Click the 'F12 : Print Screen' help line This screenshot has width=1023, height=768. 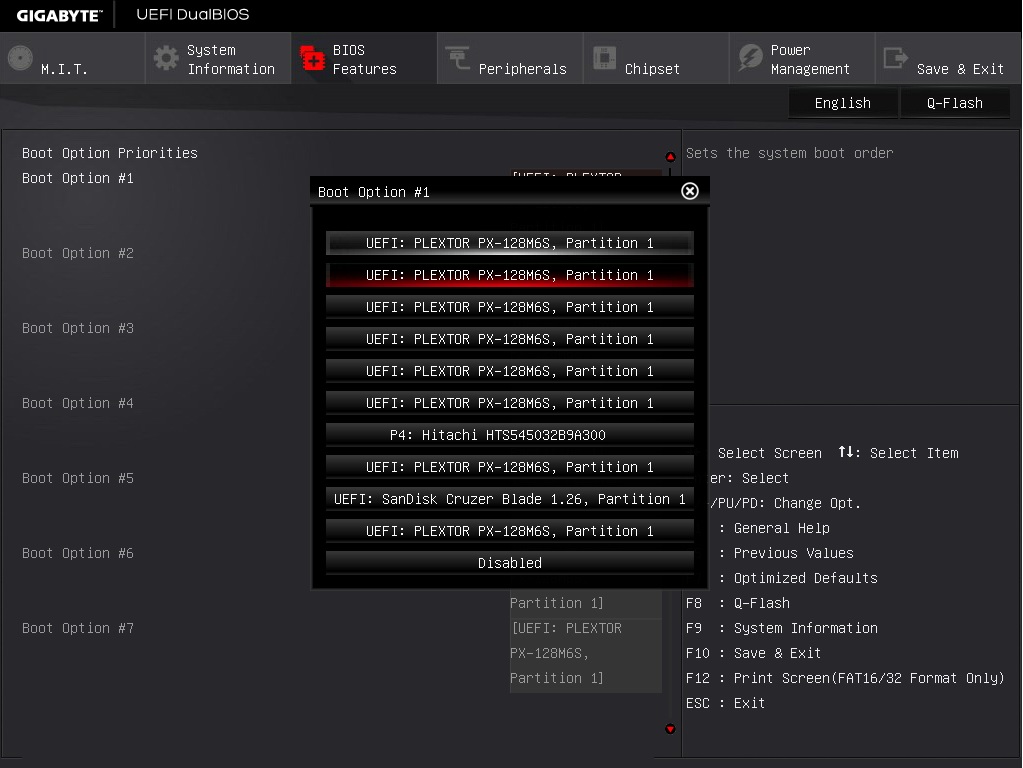point(845,678)
